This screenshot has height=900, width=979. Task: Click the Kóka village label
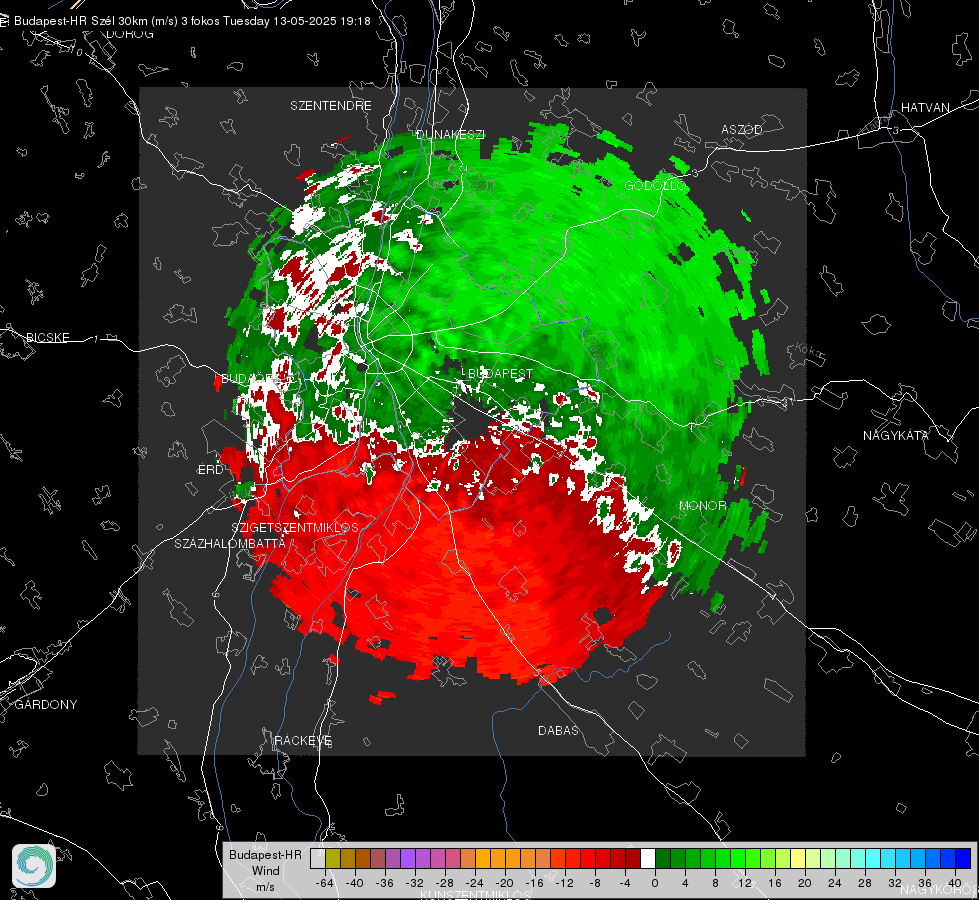[809, 350]
